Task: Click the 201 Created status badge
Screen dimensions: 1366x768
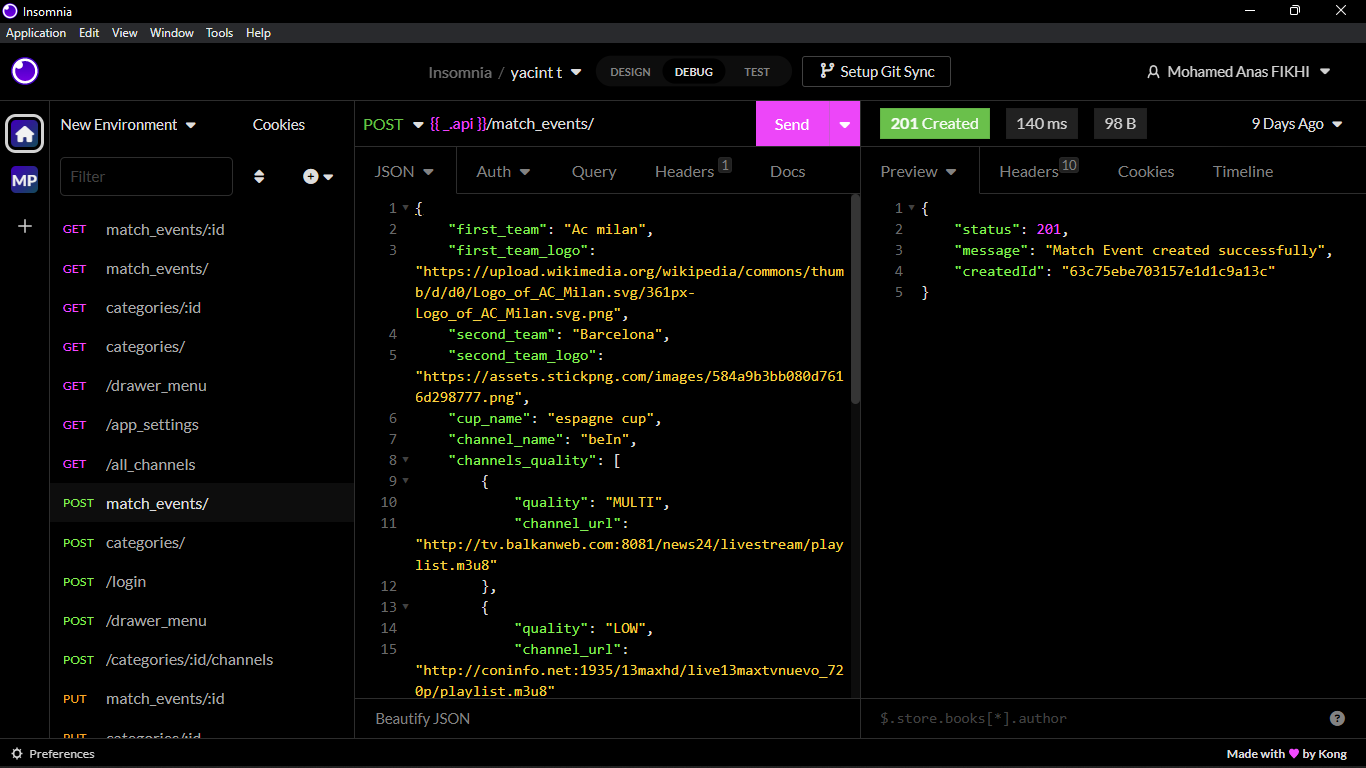Action: 934,124
